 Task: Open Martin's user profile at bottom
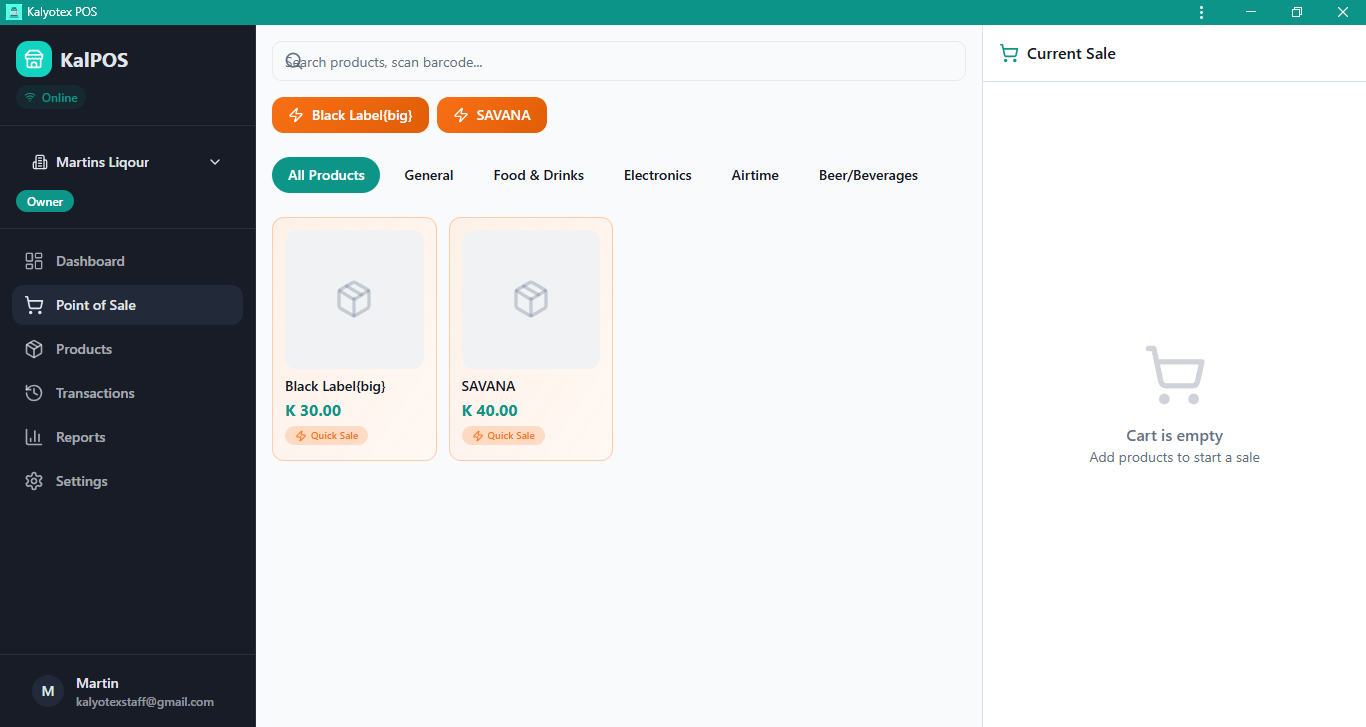click(x=127, y=691)
